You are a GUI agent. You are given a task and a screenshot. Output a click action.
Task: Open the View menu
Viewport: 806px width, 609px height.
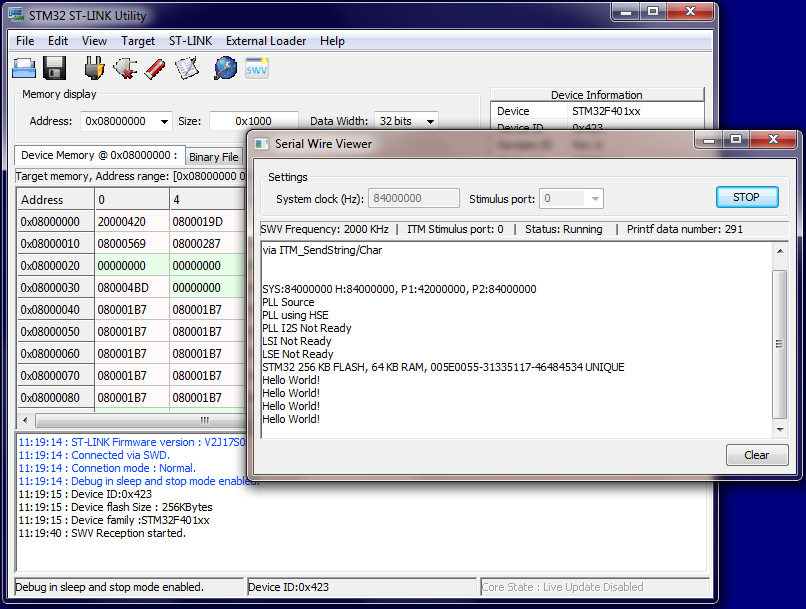[94, 41]
